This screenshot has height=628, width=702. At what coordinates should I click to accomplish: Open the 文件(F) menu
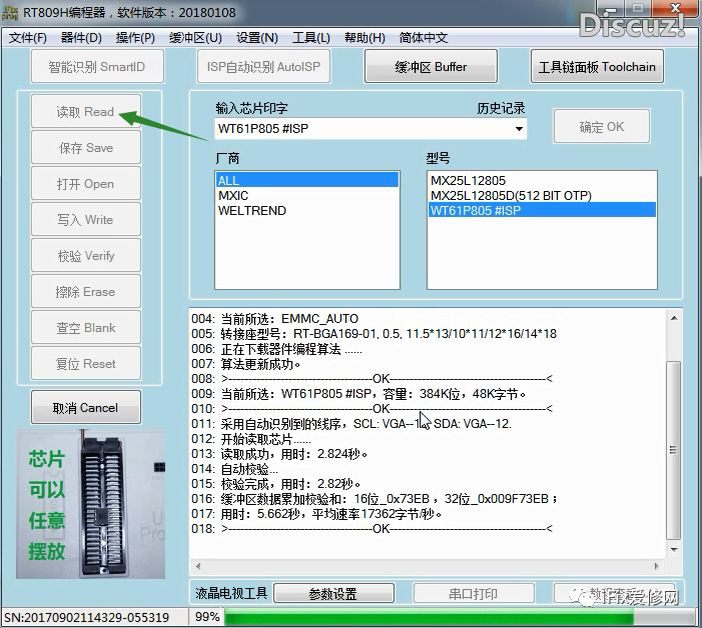coord(27,38)
